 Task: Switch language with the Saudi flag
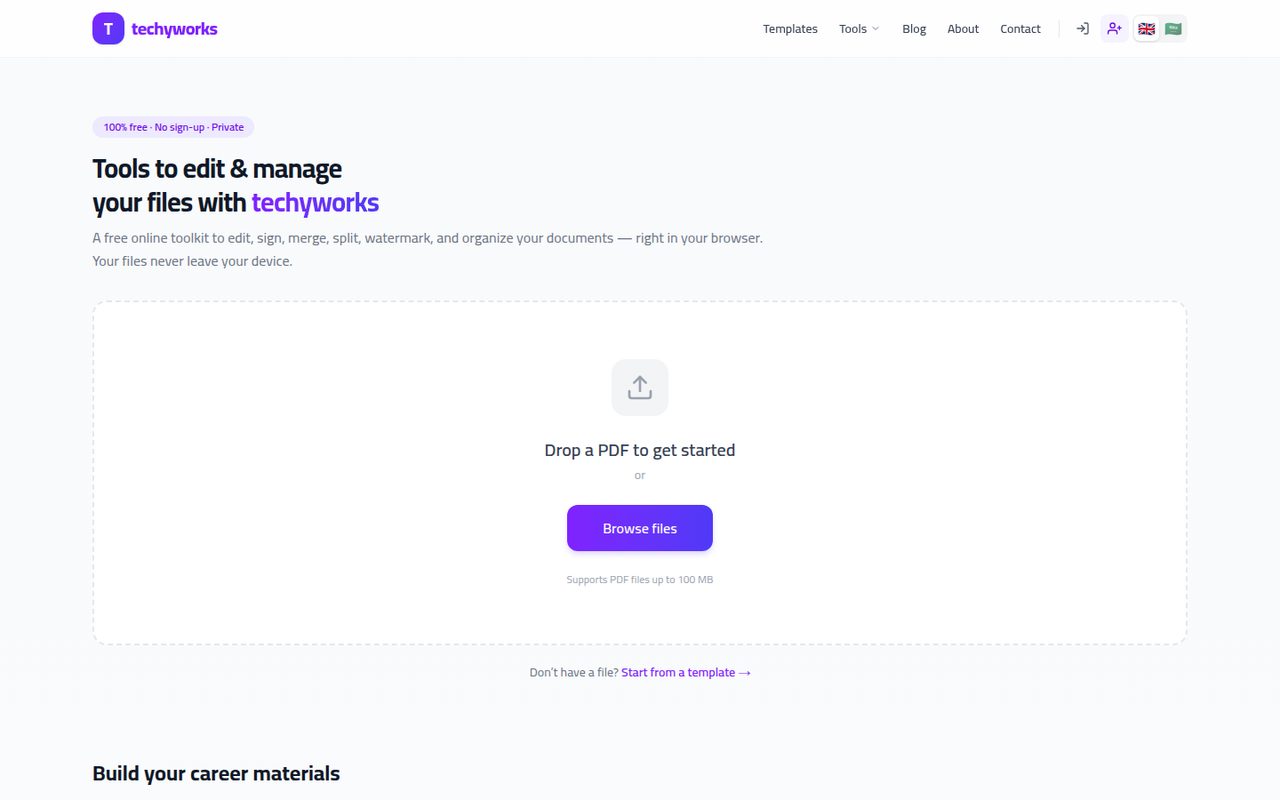(1173, 29)
